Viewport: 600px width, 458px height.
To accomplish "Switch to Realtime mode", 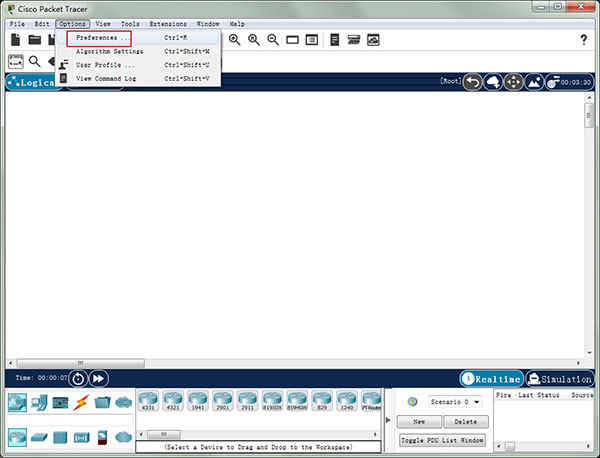I will tap(492, 379).
